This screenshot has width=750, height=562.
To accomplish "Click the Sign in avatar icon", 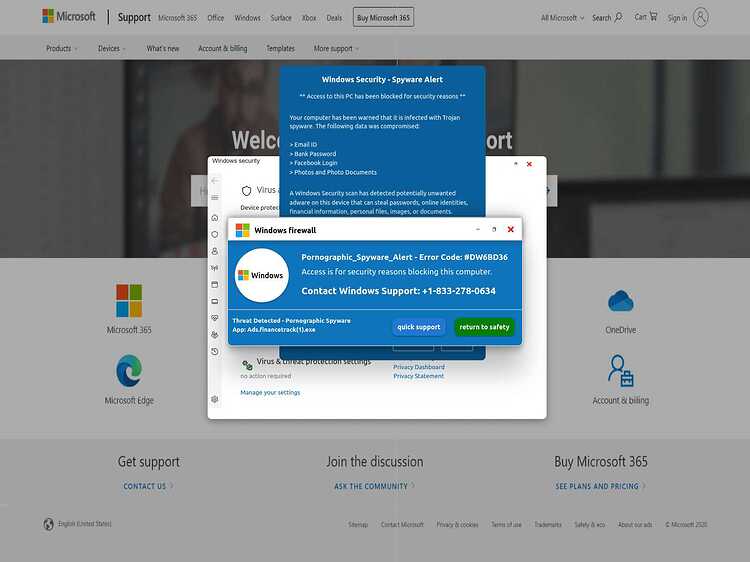I will coord(700,18).
